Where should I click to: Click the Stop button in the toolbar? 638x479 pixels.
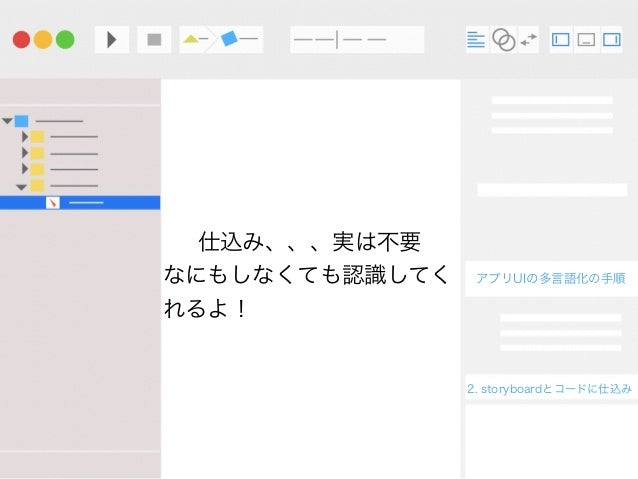(x=154, y=40)
